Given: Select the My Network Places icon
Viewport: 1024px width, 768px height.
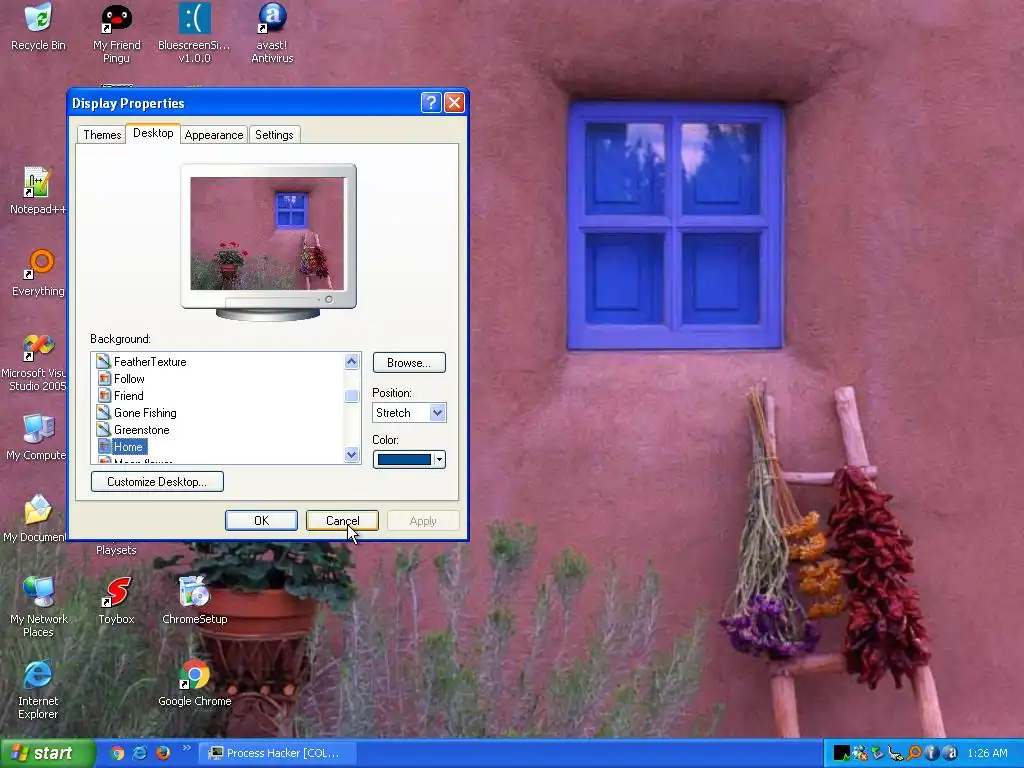Looking at the screenshot, I should tap(38, 607).
